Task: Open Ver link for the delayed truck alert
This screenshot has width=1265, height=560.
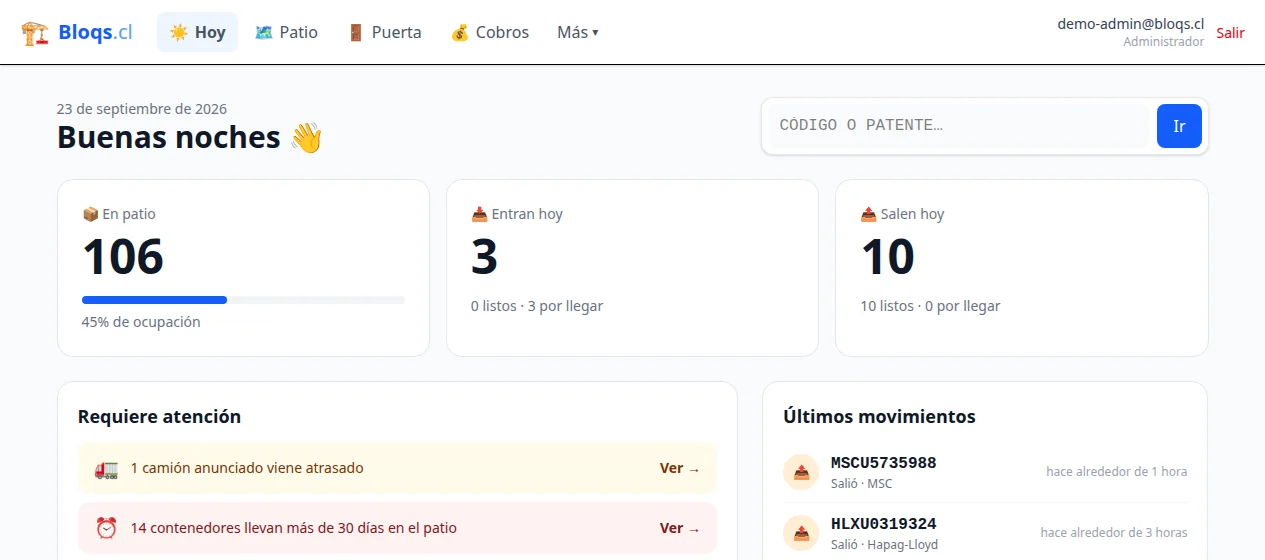Action: 680,468
